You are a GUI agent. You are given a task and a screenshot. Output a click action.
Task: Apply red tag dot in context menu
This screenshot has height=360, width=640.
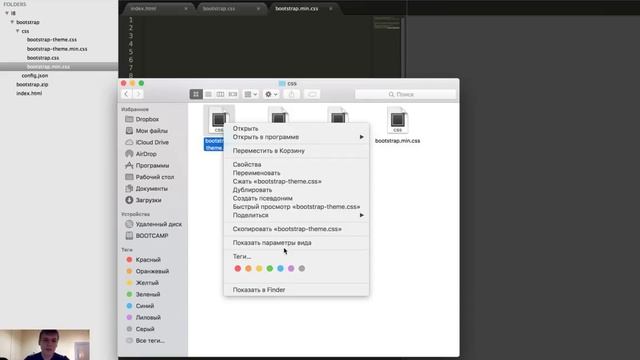(x=238, y=269)
